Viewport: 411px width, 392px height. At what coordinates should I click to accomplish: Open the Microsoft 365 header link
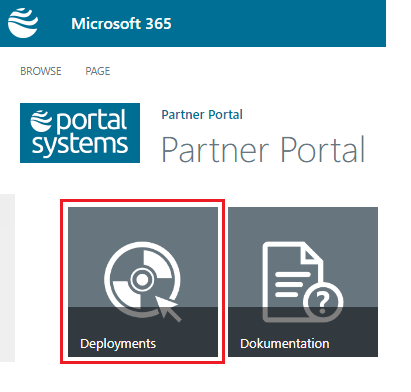[121, 24]
